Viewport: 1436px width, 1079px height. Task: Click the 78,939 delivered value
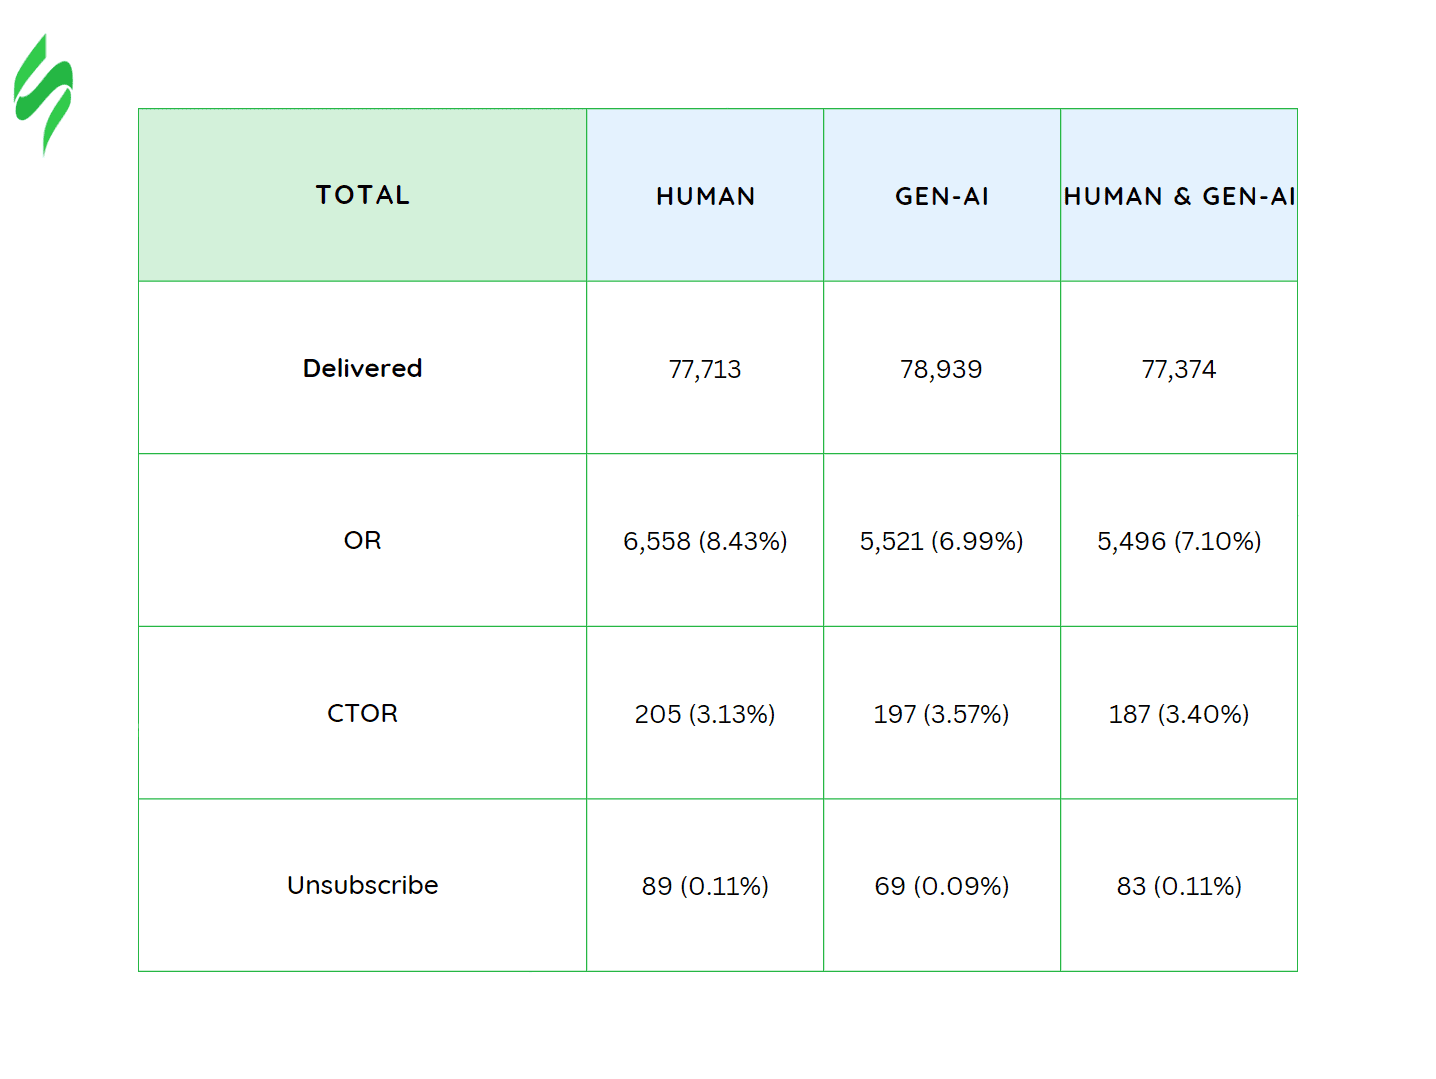coord(941,370)
